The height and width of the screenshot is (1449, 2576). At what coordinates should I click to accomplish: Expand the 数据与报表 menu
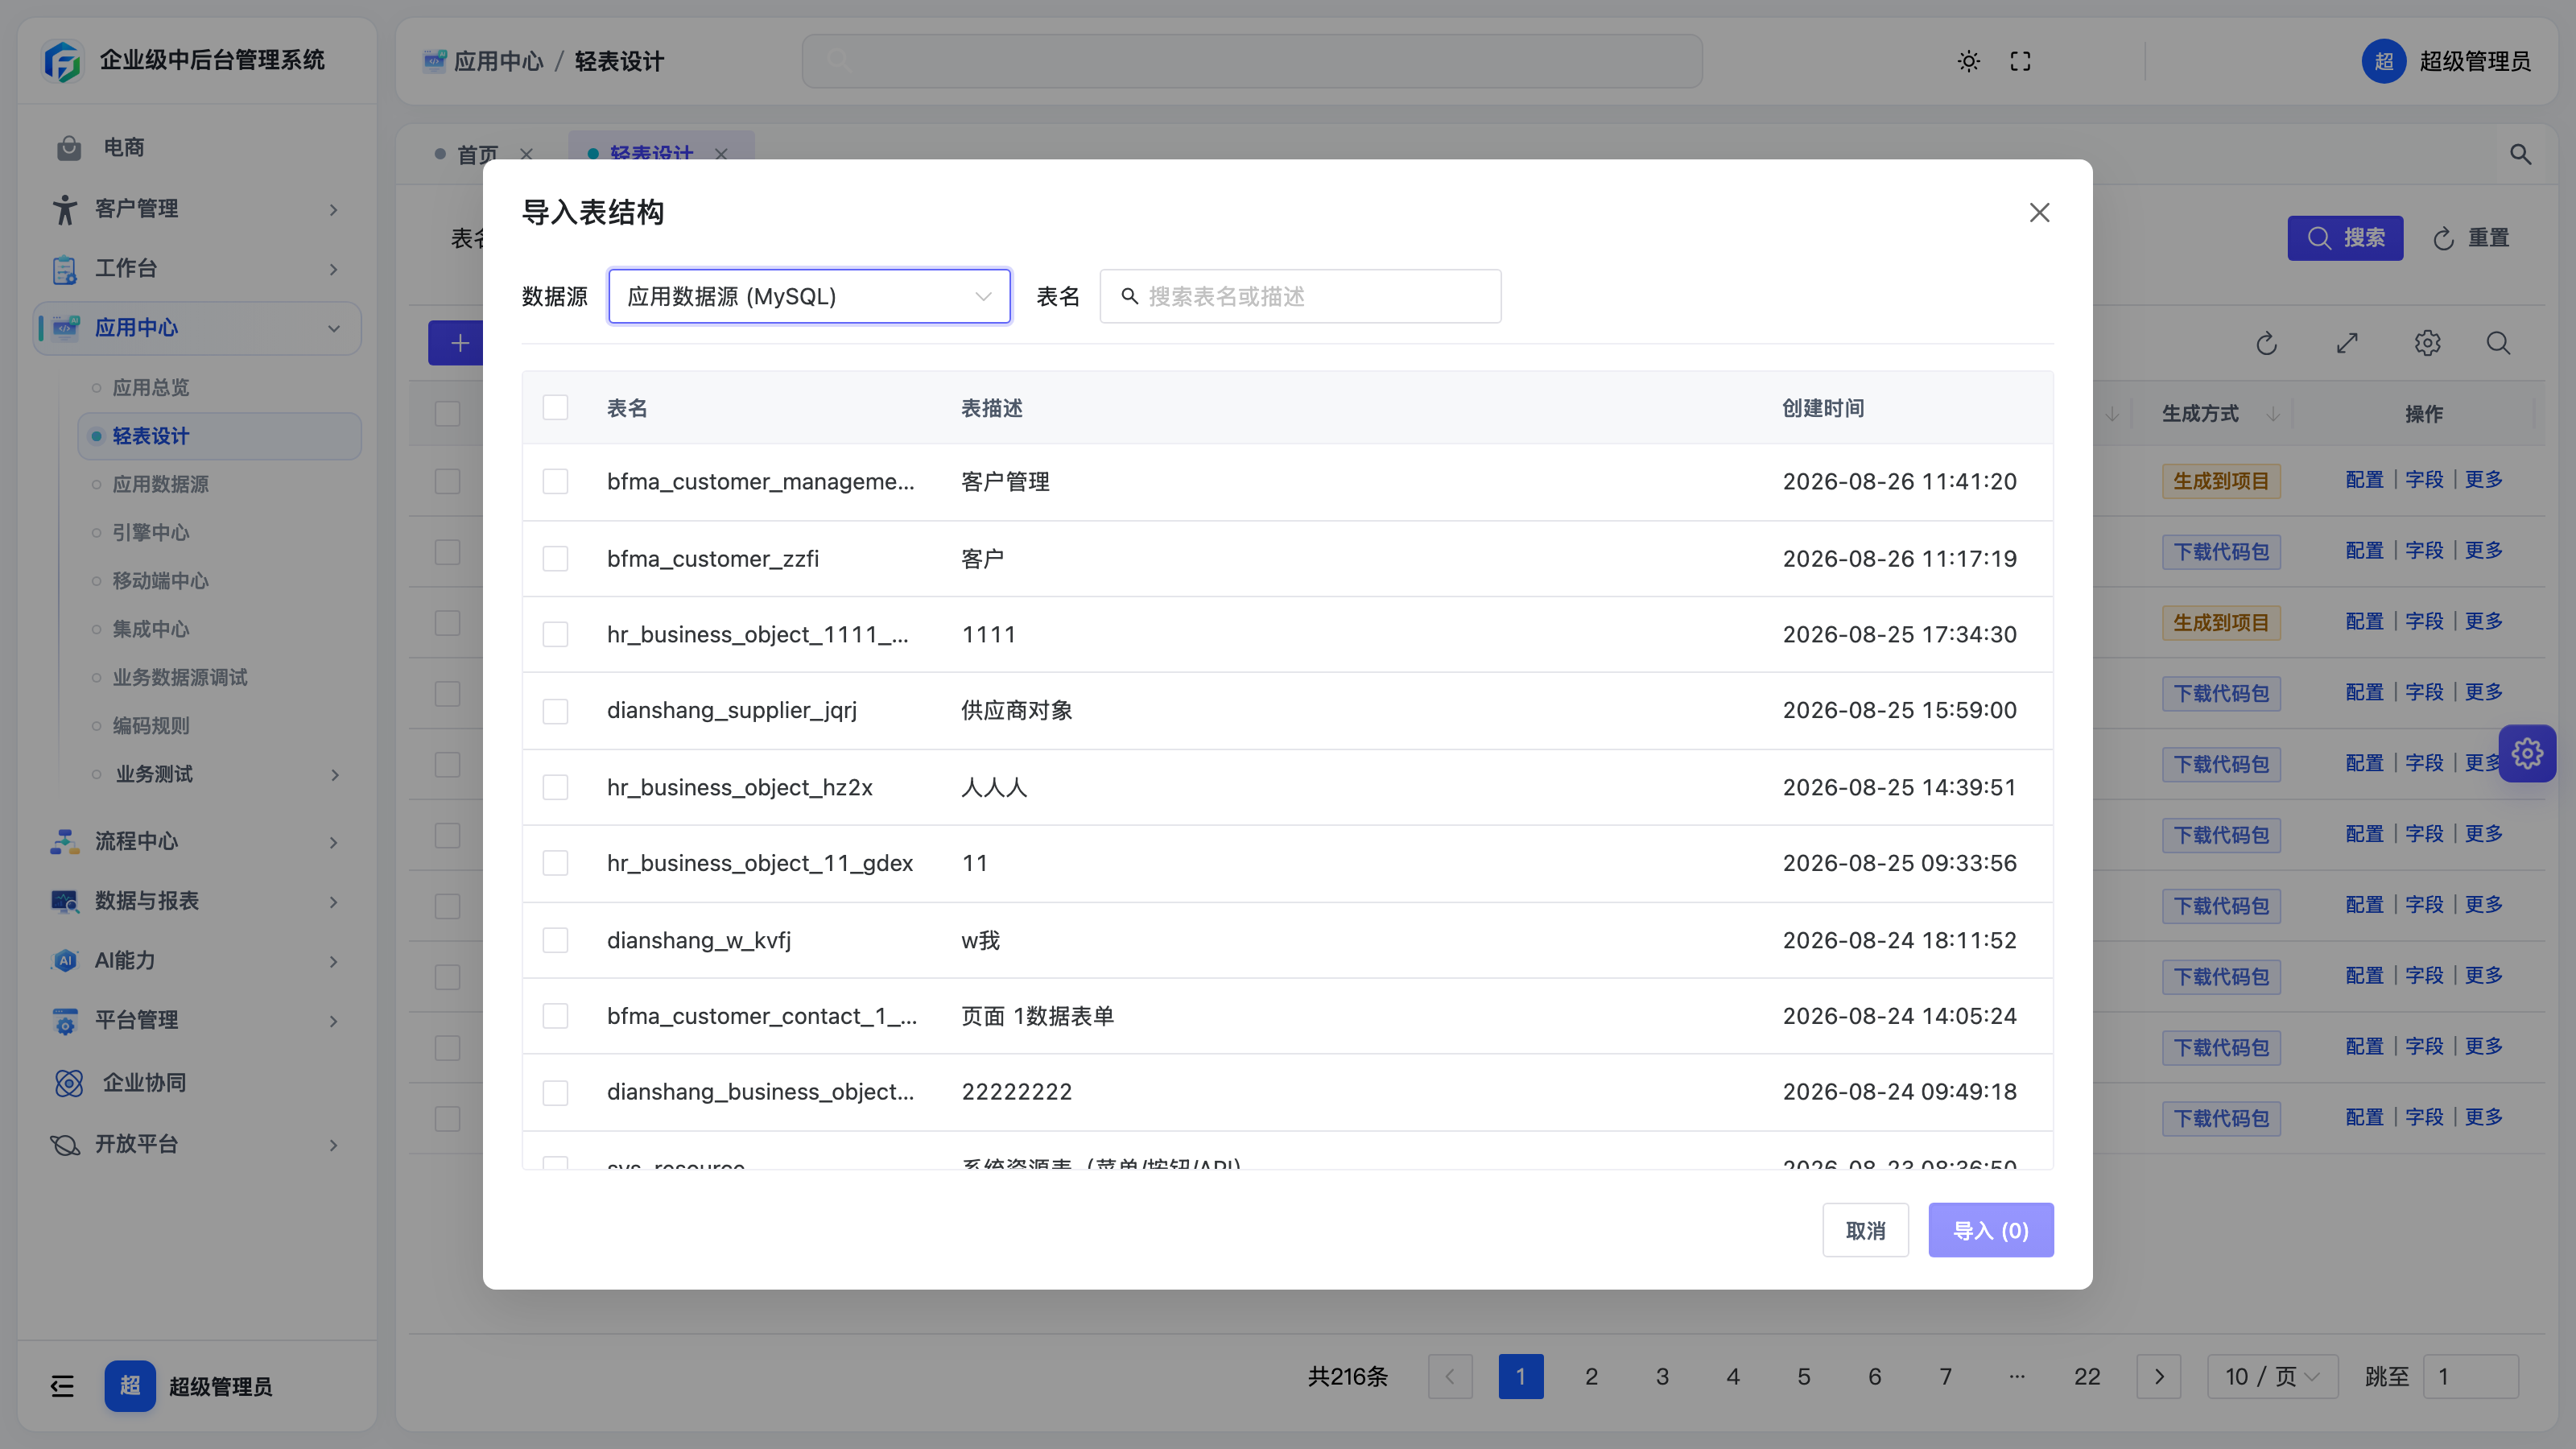click(197, 901)
